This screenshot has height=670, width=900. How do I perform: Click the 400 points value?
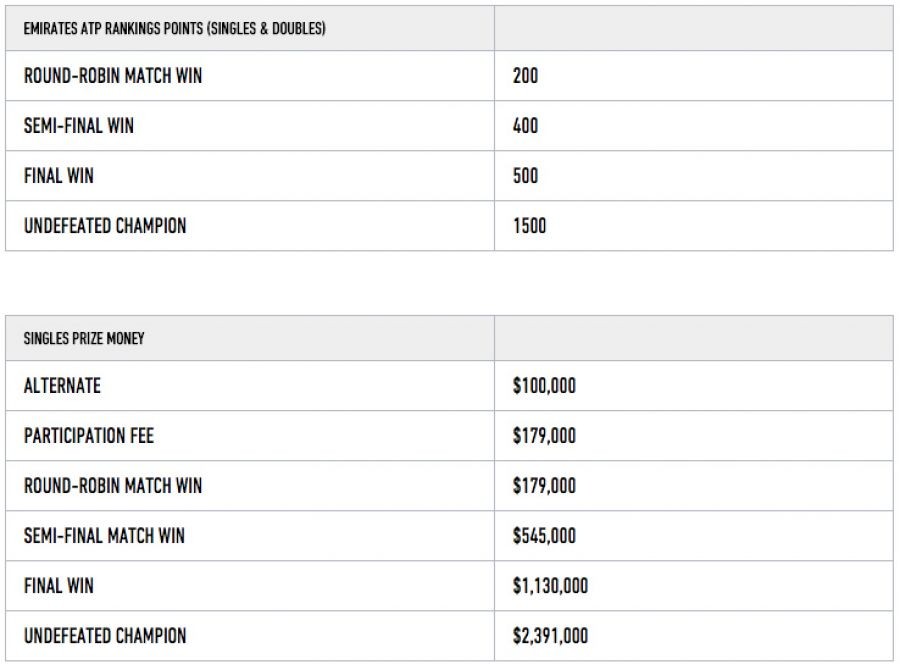point(525,126)
